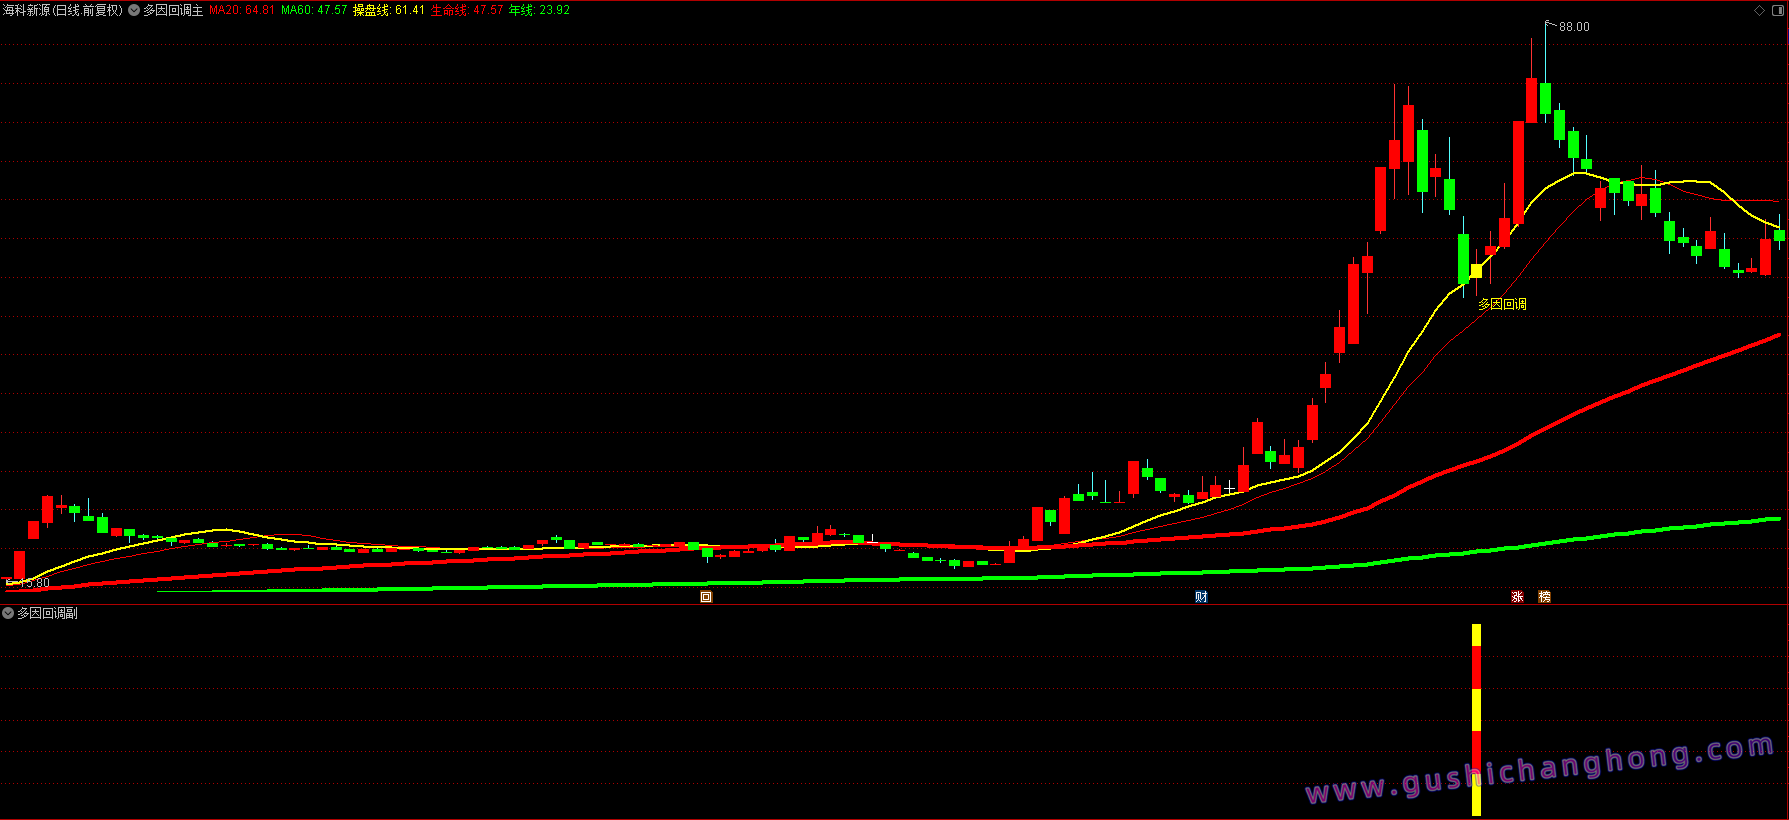The height and width of the screenshot is (820, 1789).
Task: Expand the 多因回调副 sub-indicator dropdown arrow
Action: click(x=8, y=613)
